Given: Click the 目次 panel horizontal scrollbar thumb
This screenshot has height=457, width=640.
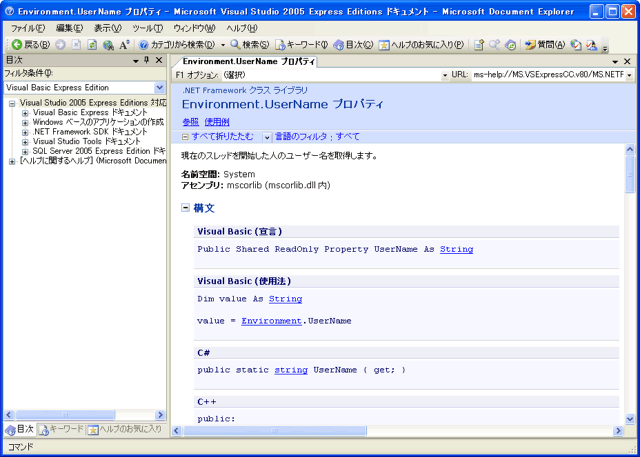Looking at the screenshot, I should 65,415.
